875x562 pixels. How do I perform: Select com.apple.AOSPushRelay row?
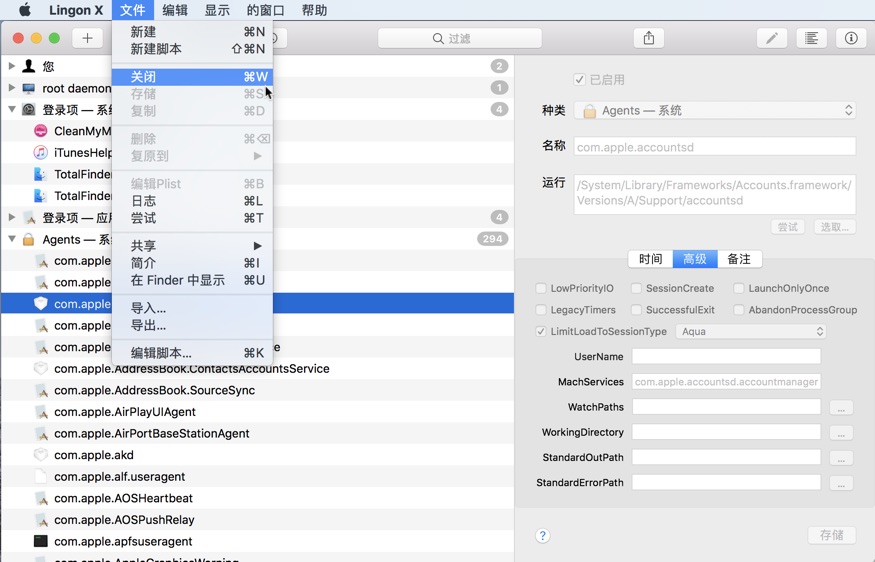pos(257,520)
